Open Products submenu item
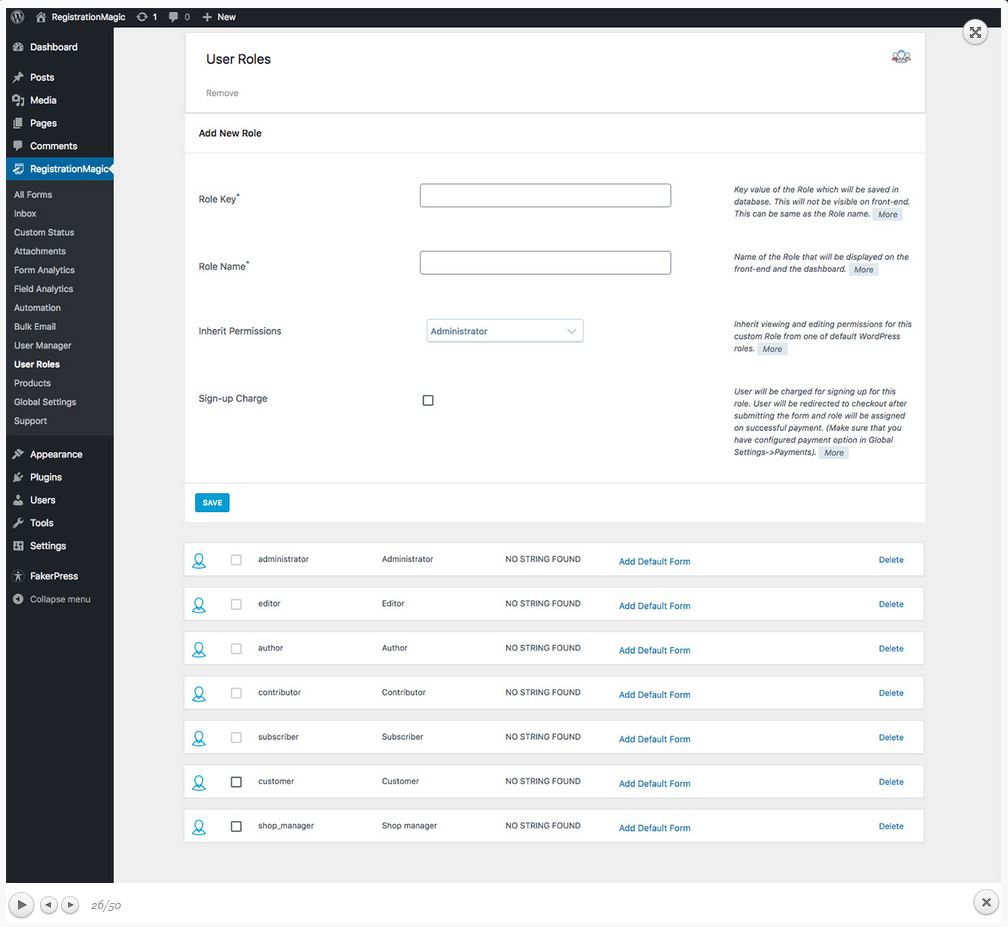 point(32,383)
